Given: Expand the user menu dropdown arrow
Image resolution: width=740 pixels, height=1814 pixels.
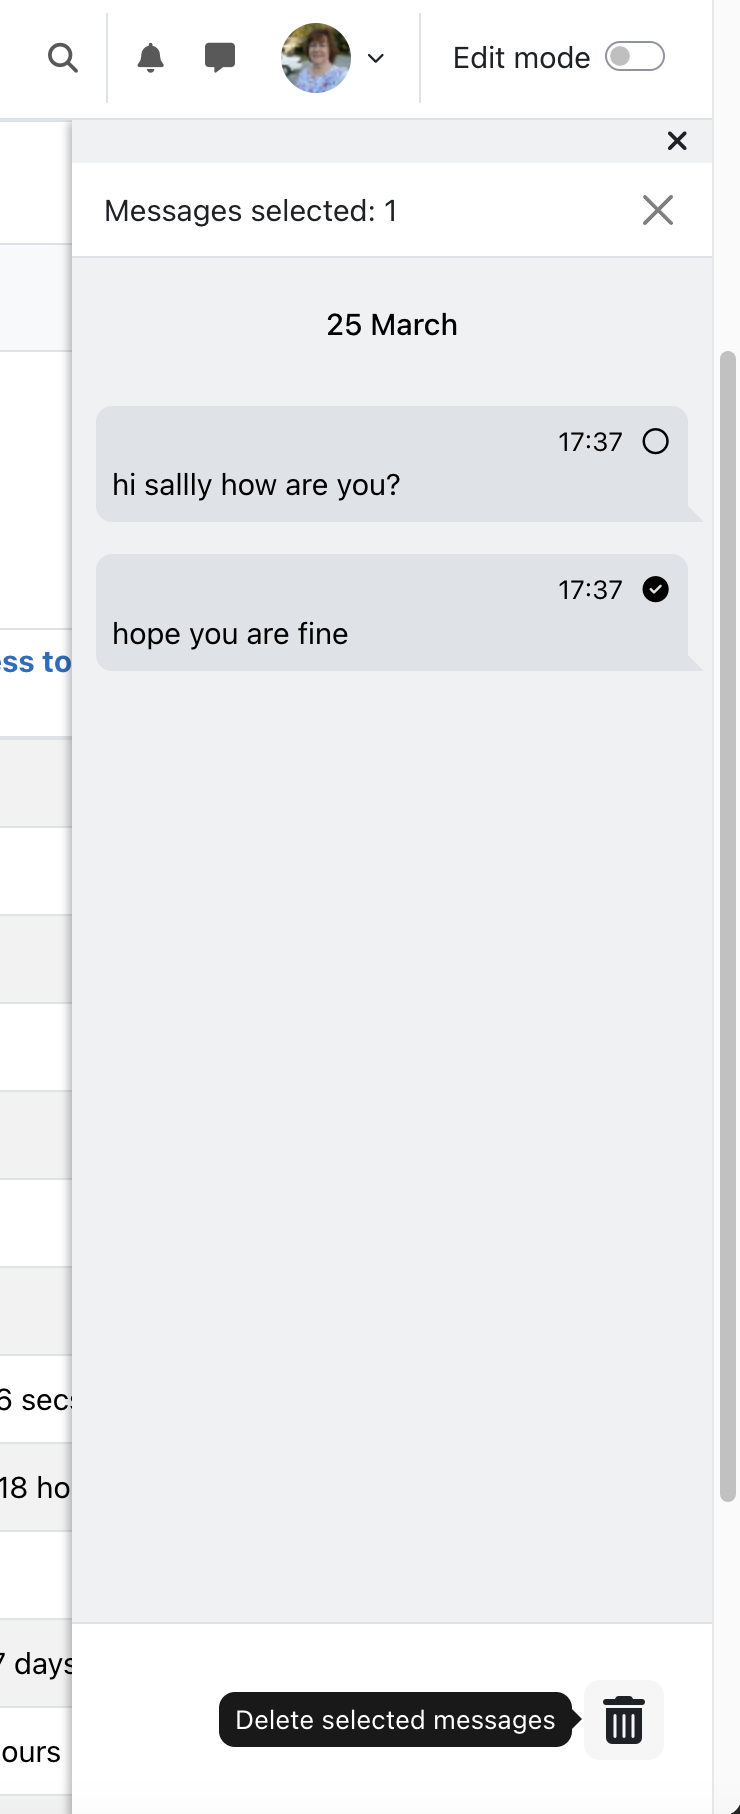Looking at the screenshot, I should point(376,58).
